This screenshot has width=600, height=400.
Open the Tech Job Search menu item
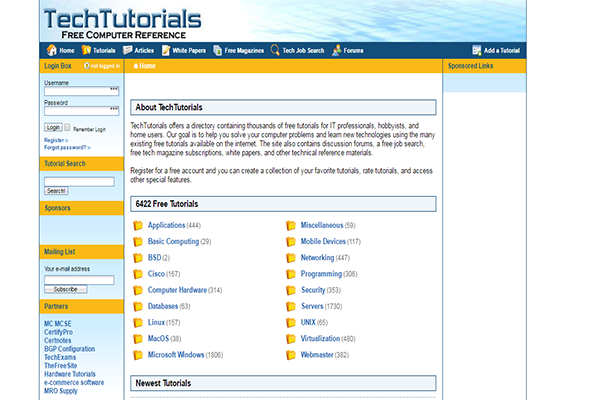point(303,51)
